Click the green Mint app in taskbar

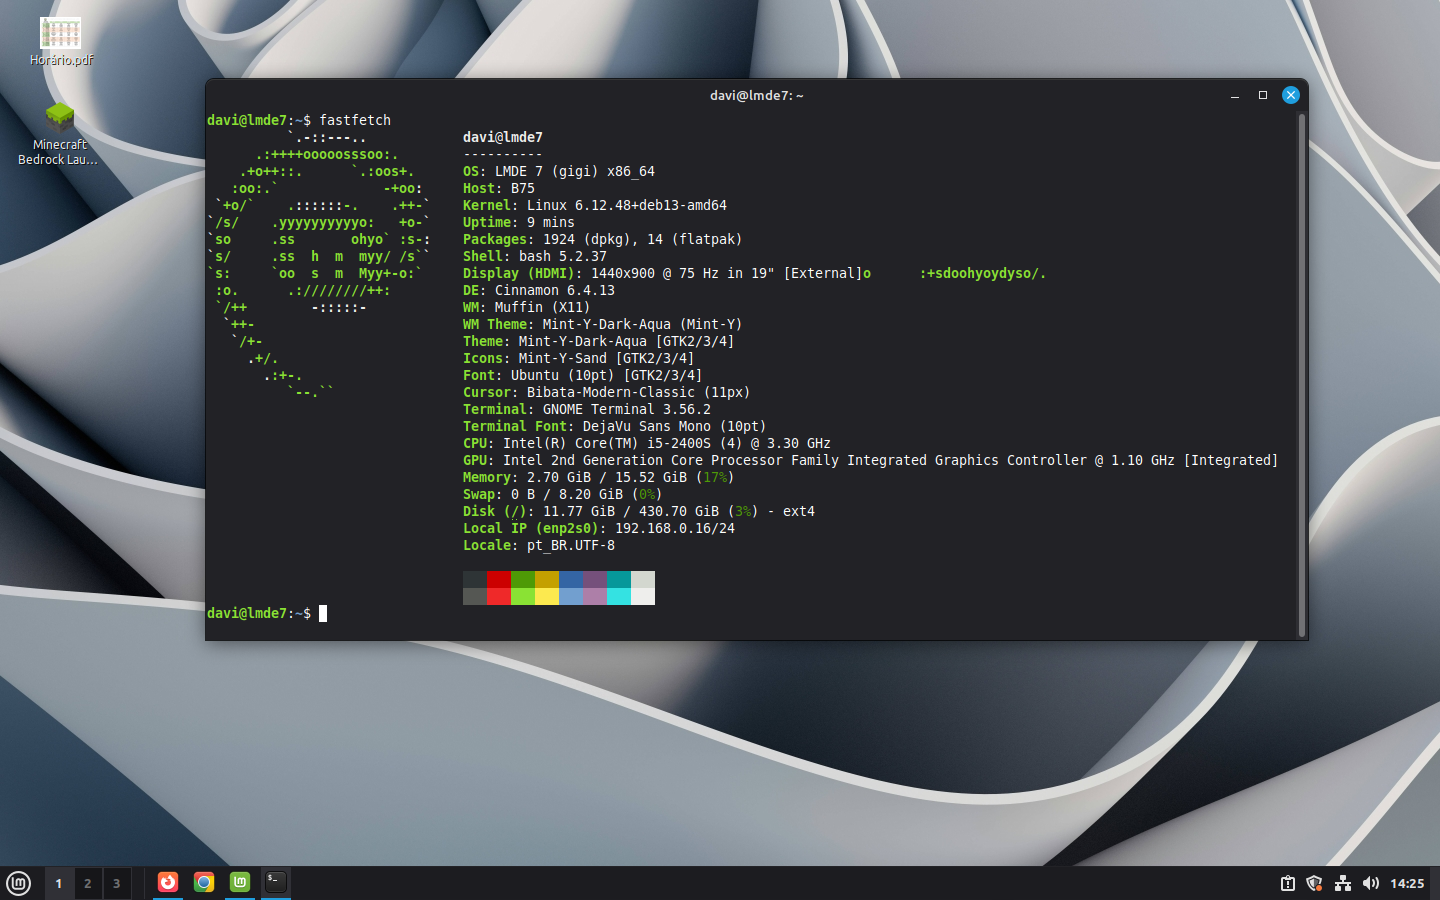240,882
